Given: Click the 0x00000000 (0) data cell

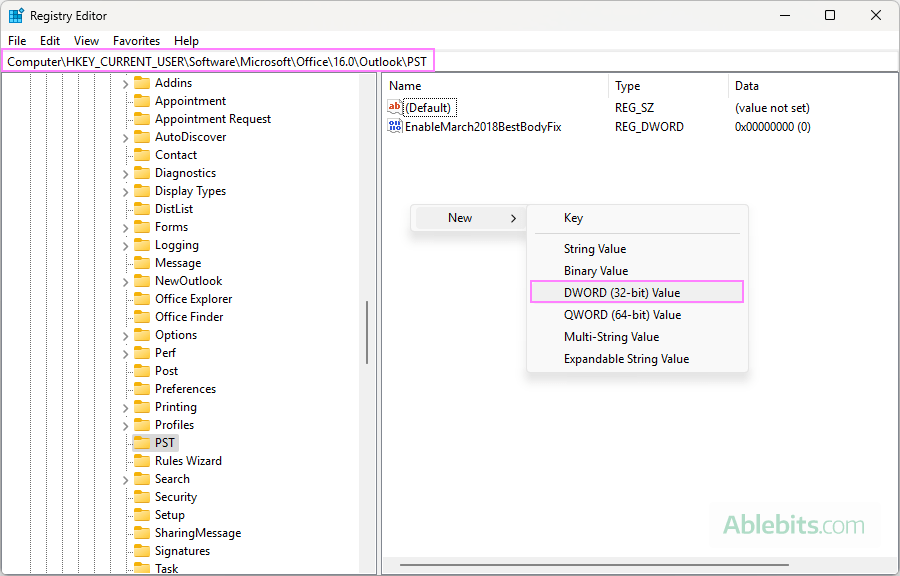Looking at the screenshot, I should click(x=773, y=127).
